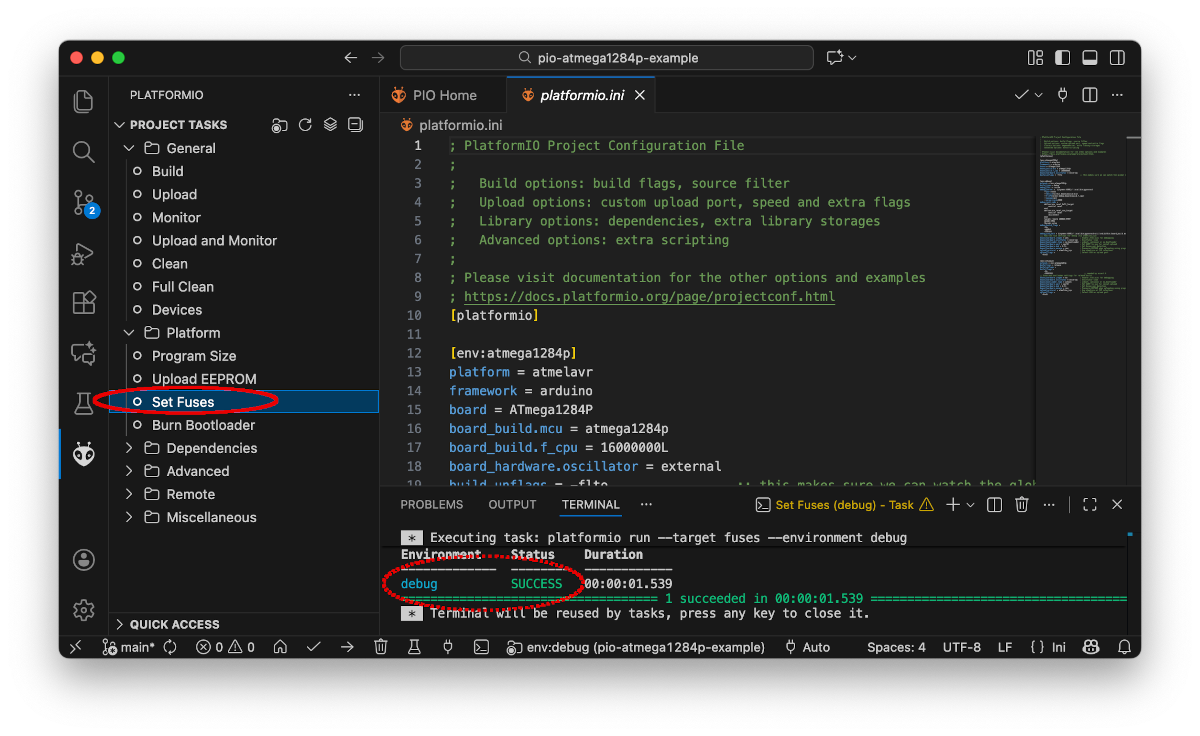
Task: Switch to the PROBLEMS panel tab
Action: click(432, 505)
